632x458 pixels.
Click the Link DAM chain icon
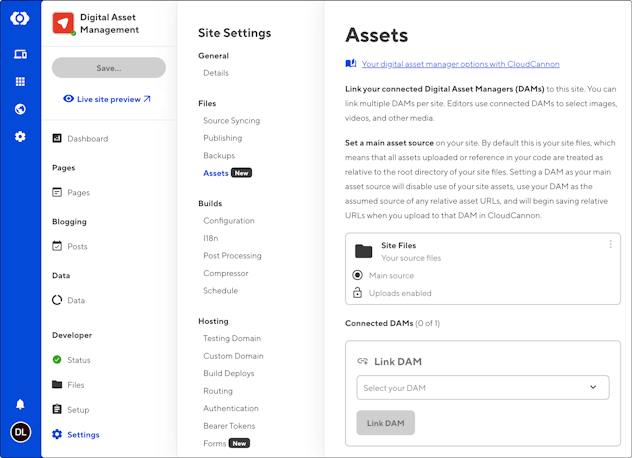click(x=362, y=361)
